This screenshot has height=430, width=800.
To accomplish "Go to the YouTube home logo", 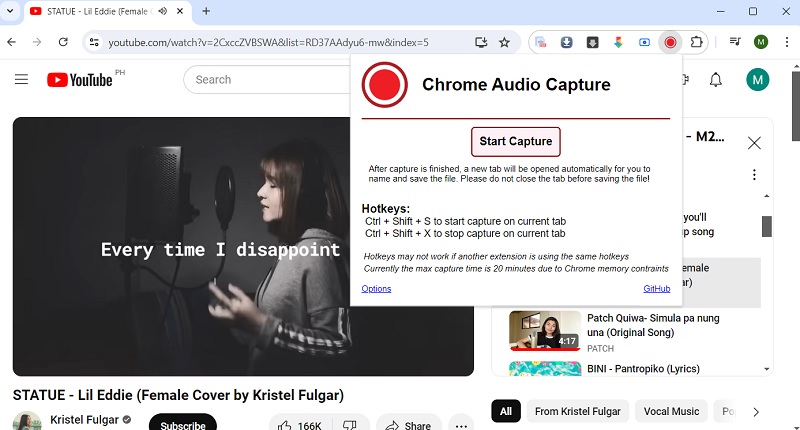I will click(x=80, y=80).
